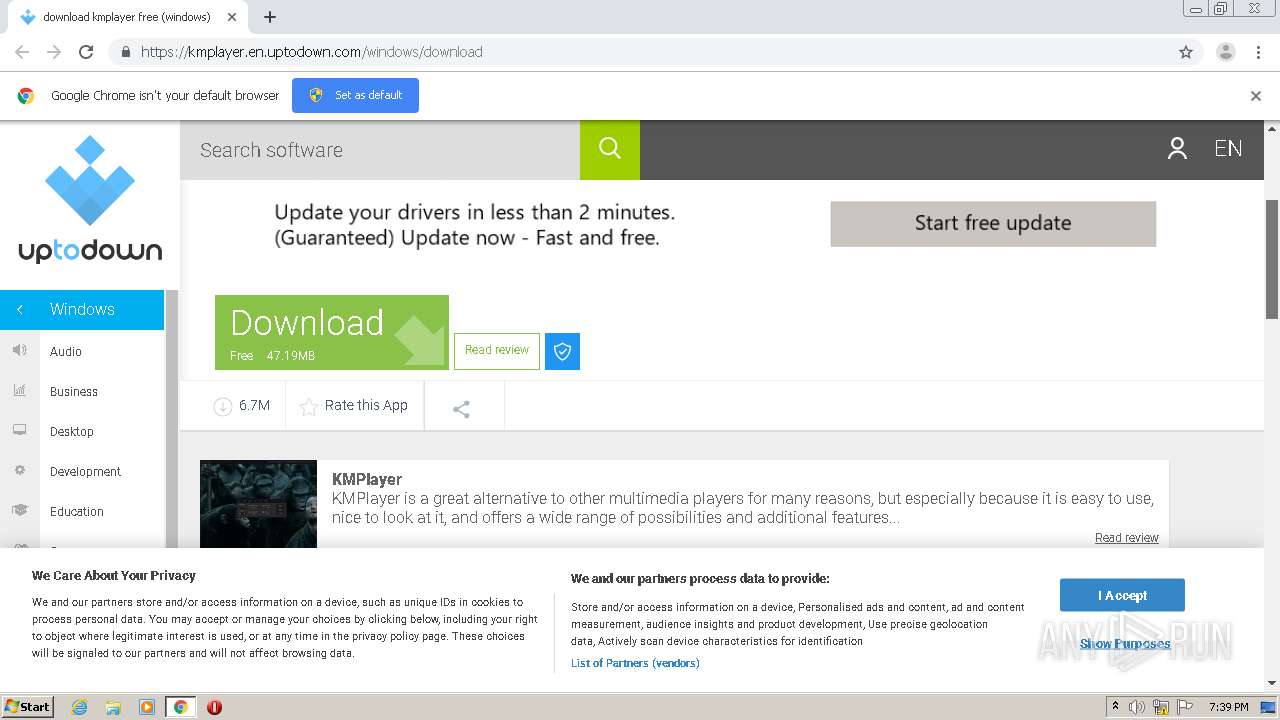Image resolution: width=1280 pixels, height=720 pixels.
Task: Click Chrome icon in taskbar
Action: pyautogui.click(x=180, y=707)
